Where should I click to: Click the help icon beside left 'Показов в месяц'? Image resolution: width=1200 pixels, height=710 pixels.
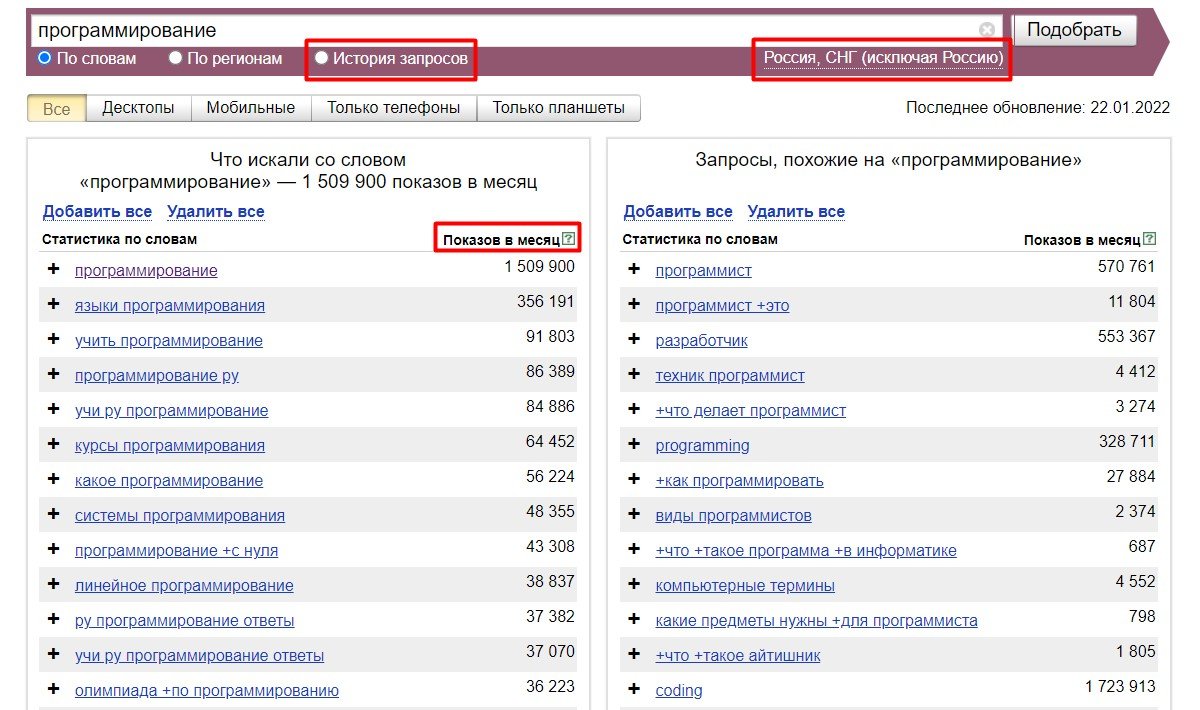568,239
